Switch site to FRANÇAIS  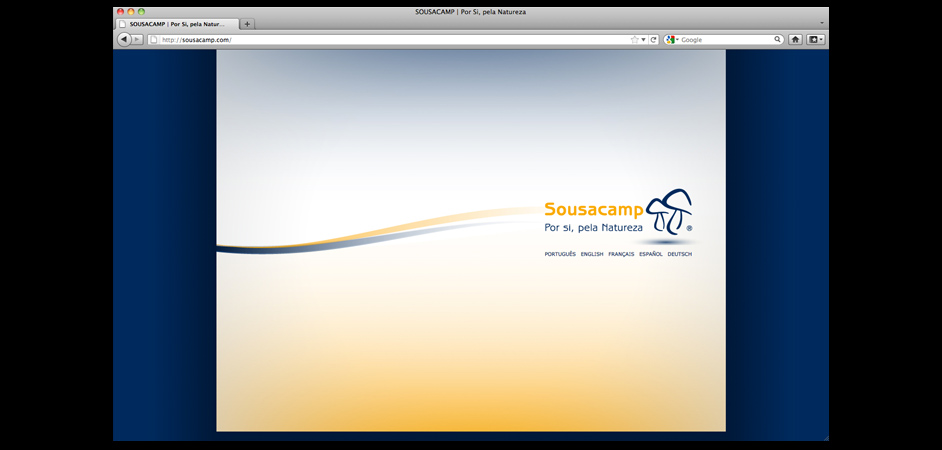tap(621, 254)
